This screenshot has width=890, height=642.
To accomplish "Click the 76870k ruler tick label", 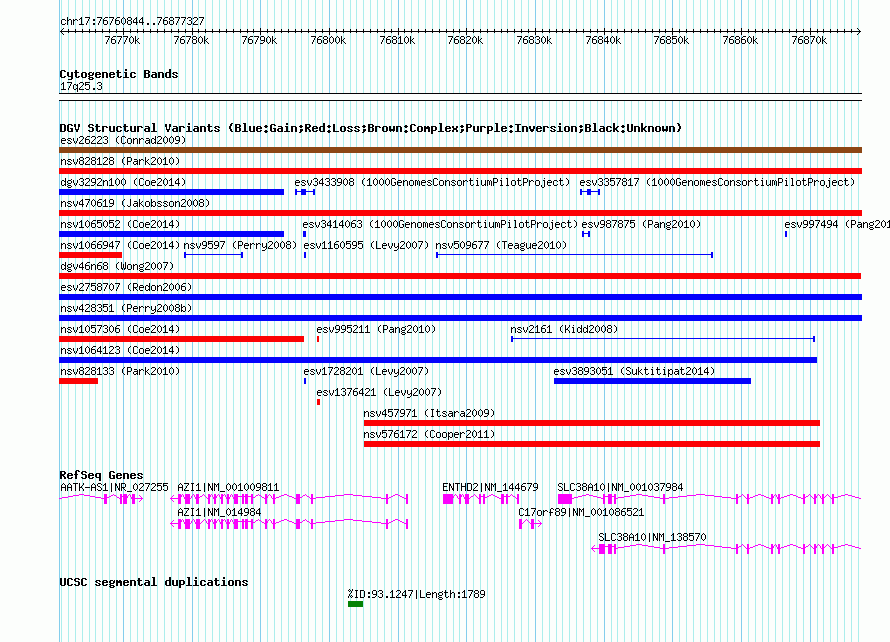I will (x=809, y=40).
